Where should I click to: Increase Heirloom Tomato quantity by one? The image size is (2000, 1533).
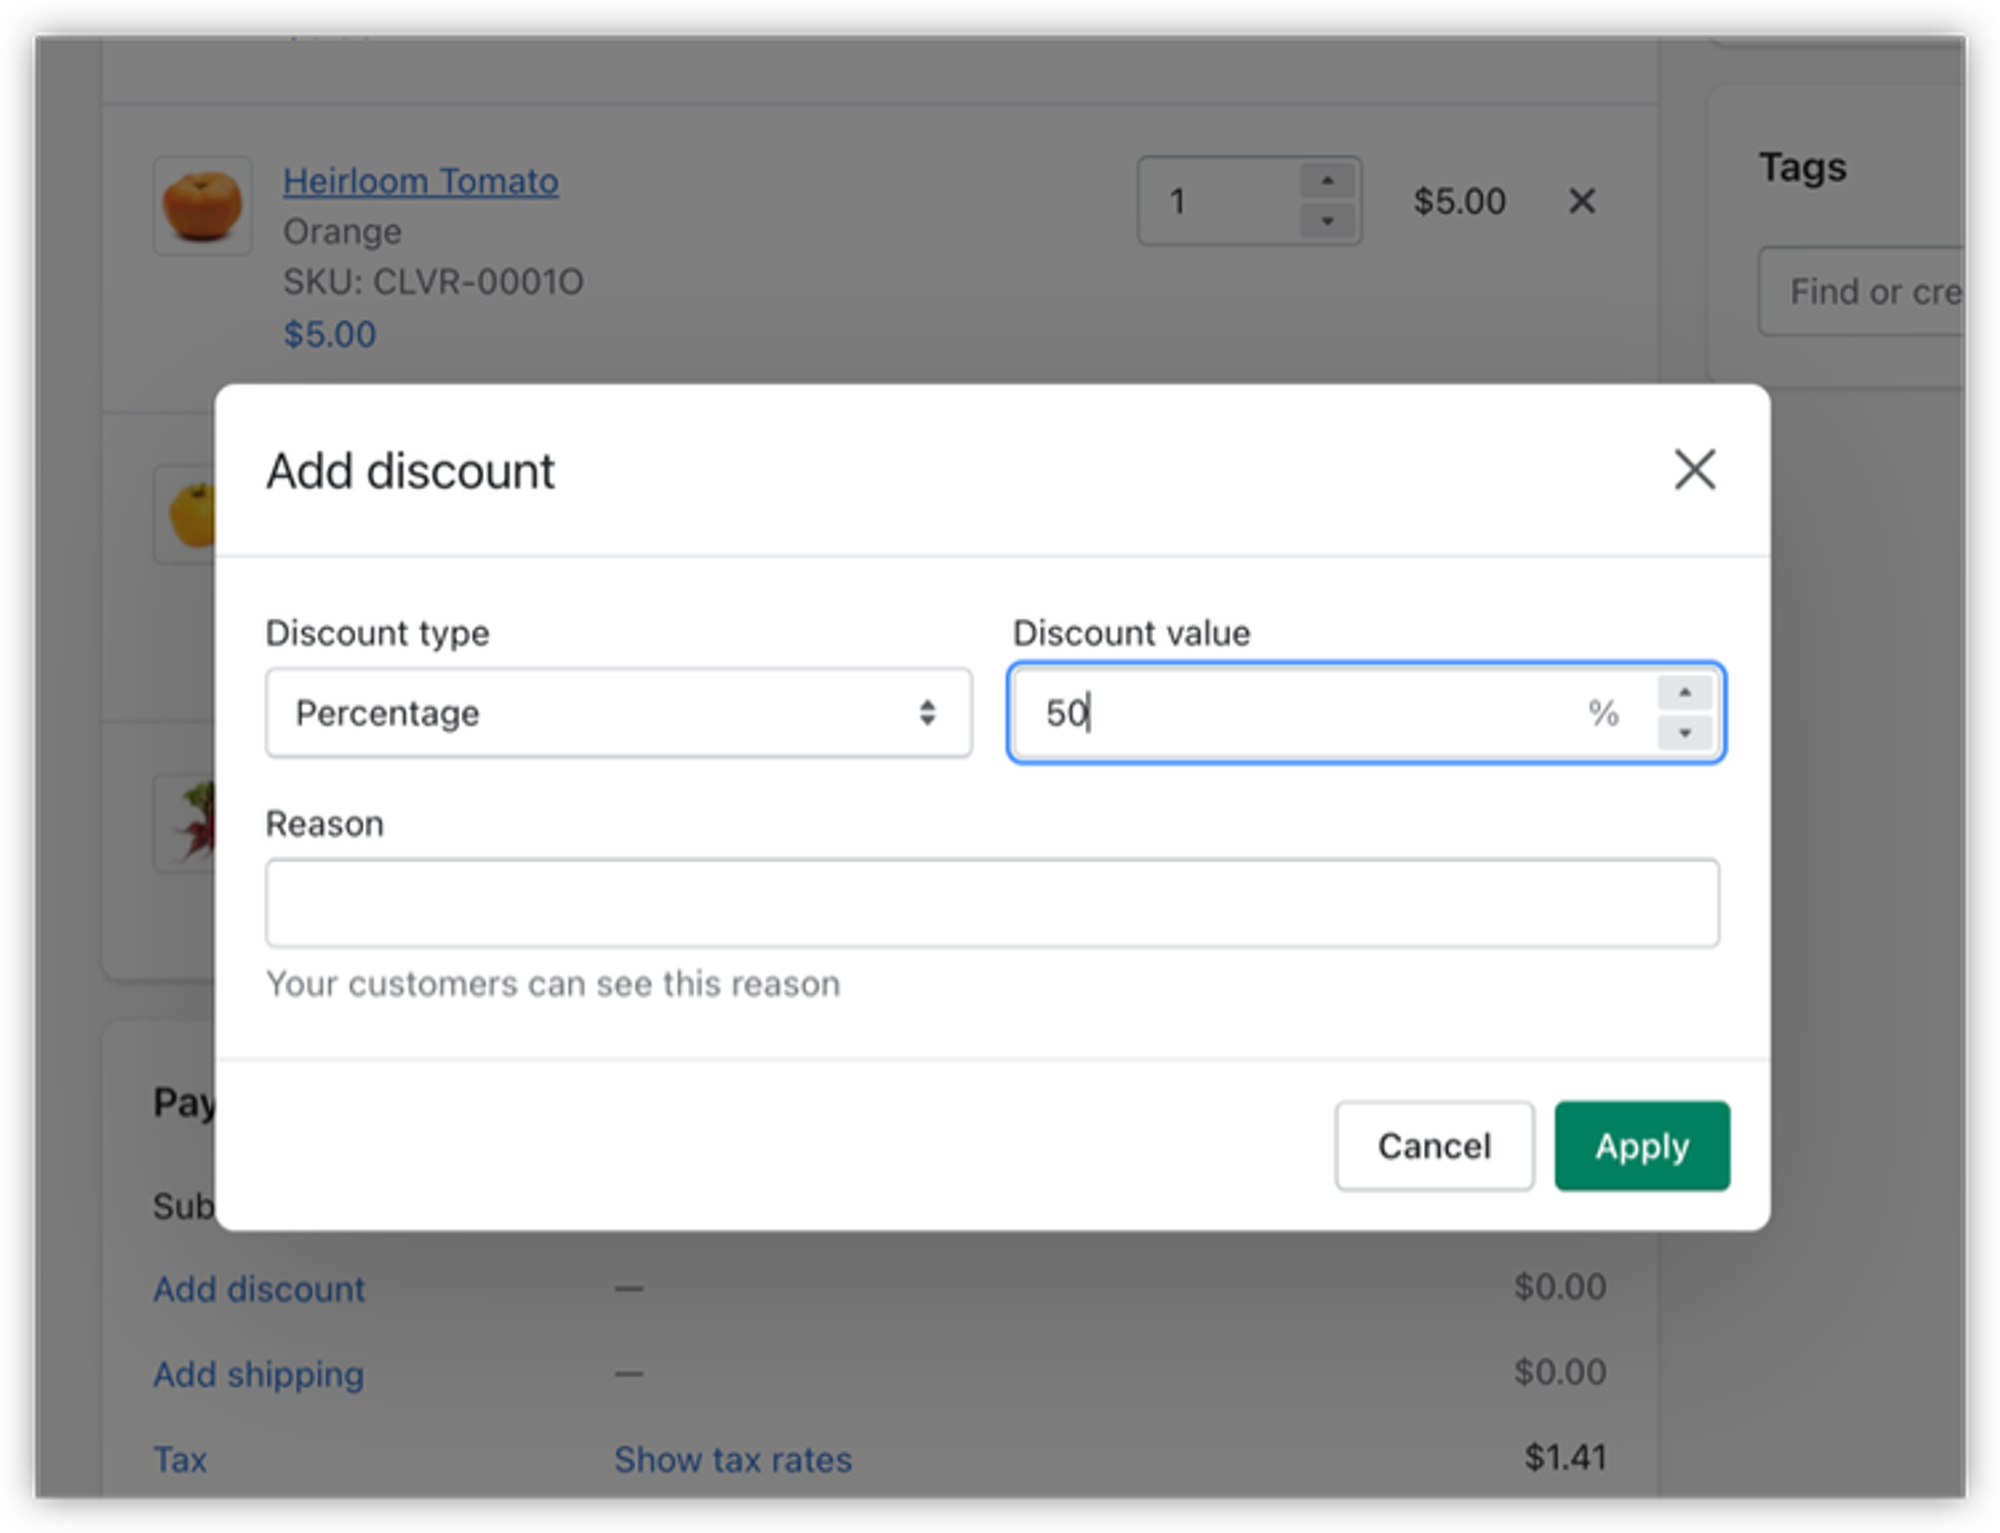pos(1327,181)
